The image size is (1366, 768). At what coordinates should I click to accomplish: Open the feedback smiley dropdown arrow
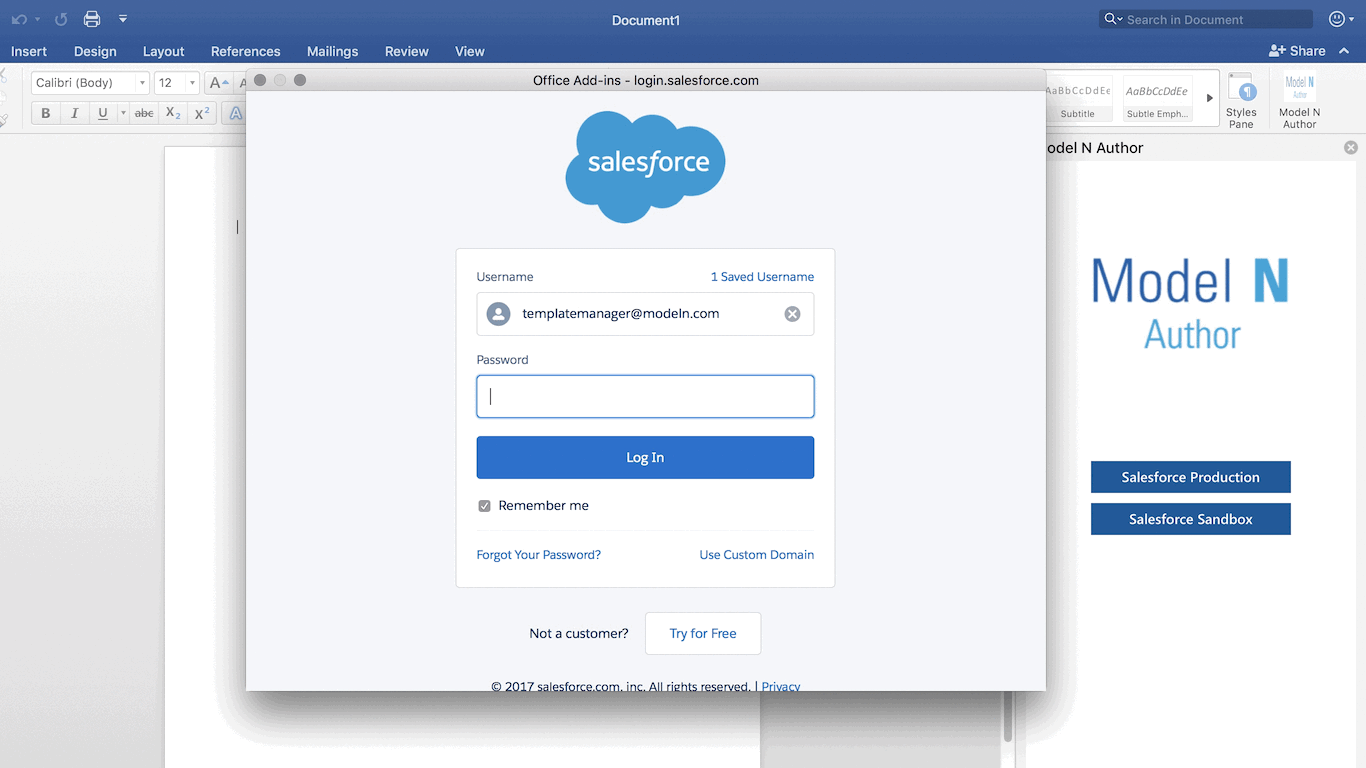[1351, 19]
